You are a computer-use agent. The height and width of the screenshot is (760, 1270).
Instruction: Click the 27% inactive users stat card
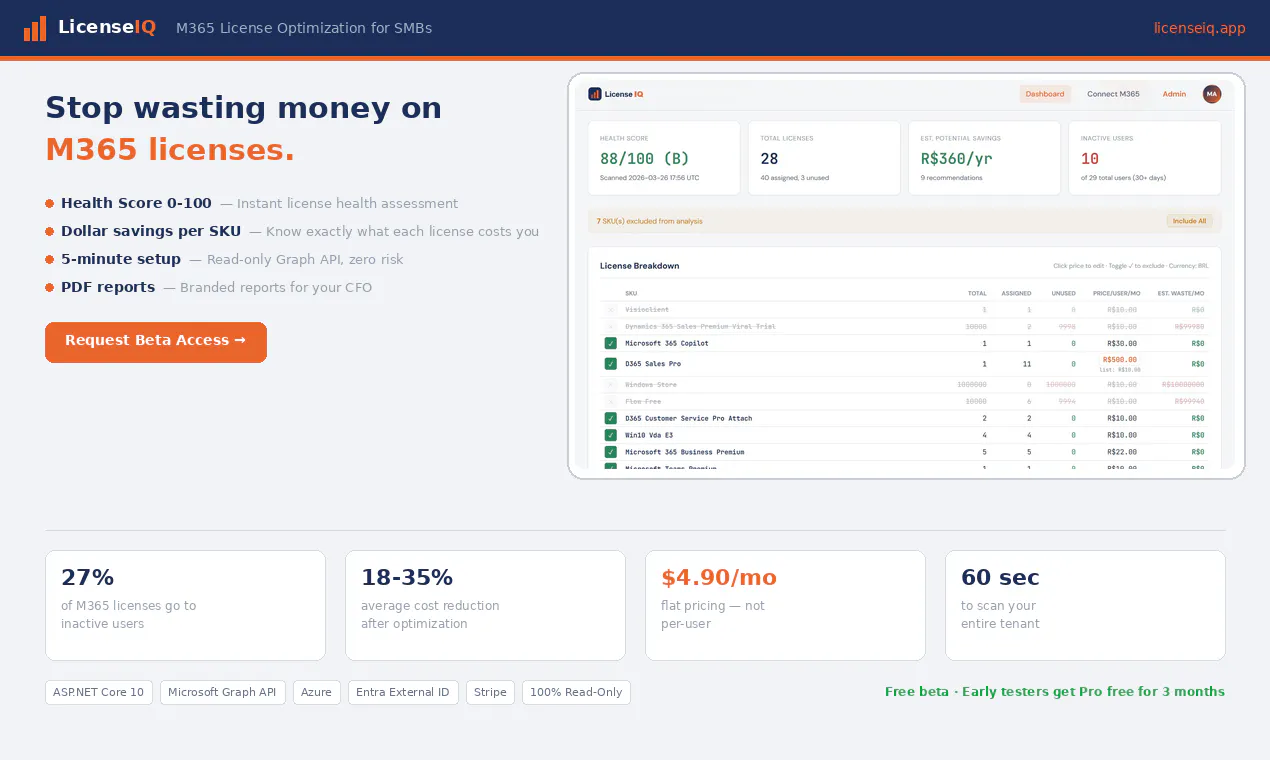tap(185, 605)
